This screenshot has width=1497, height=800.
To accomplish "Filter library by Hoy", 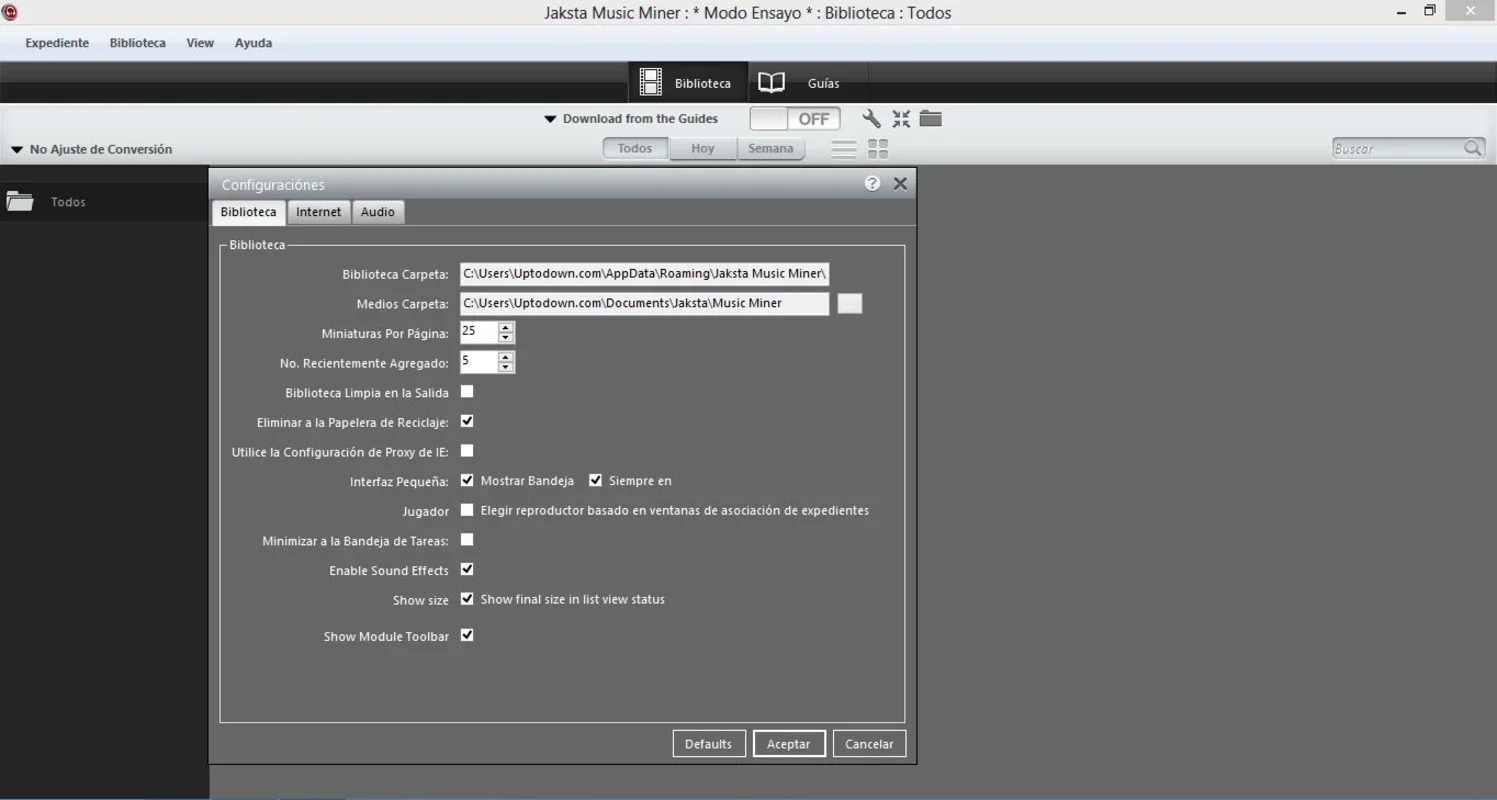I will 703,148.
